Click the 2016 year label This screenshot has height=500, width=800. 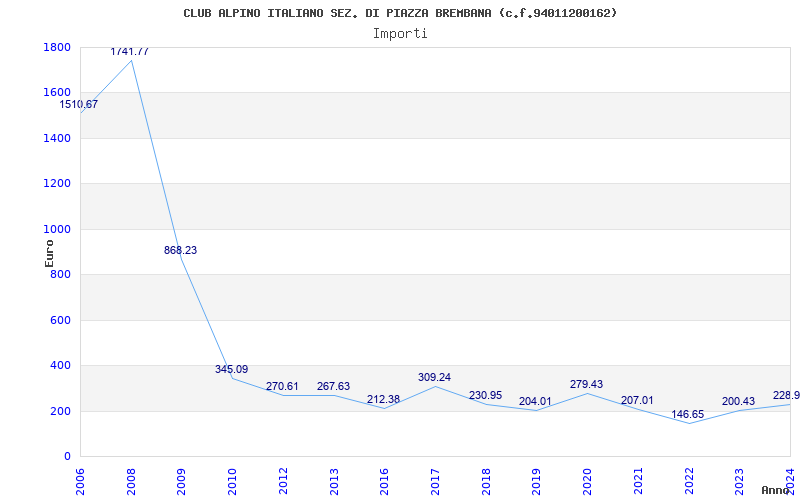(x=385, y=482)
